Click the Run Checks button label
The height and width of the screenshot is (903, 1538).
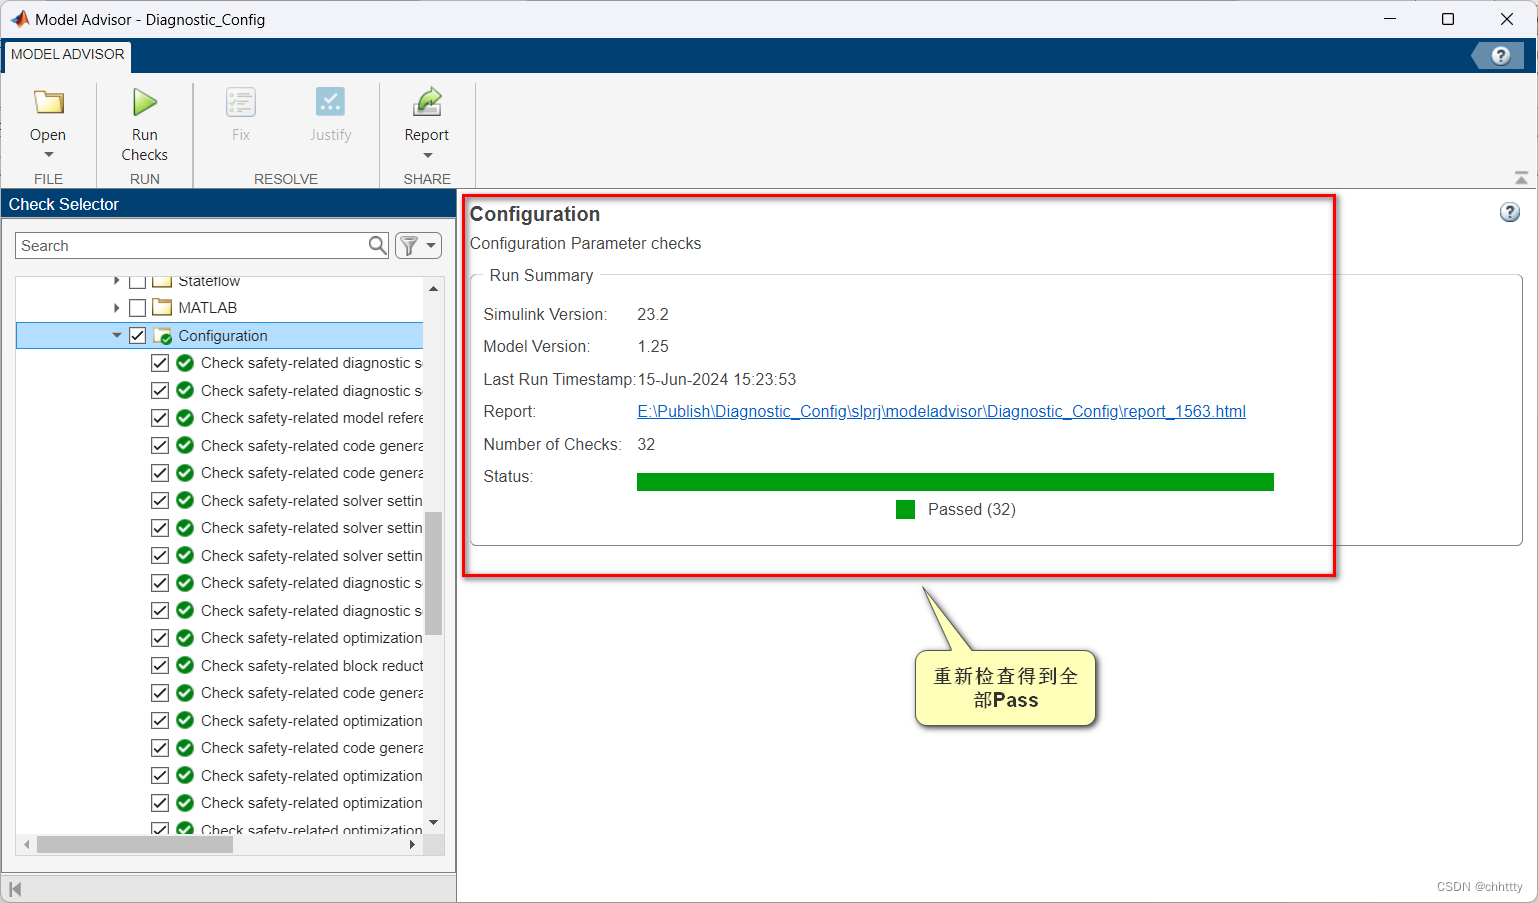pyautogui.click(x=145, y=145)
